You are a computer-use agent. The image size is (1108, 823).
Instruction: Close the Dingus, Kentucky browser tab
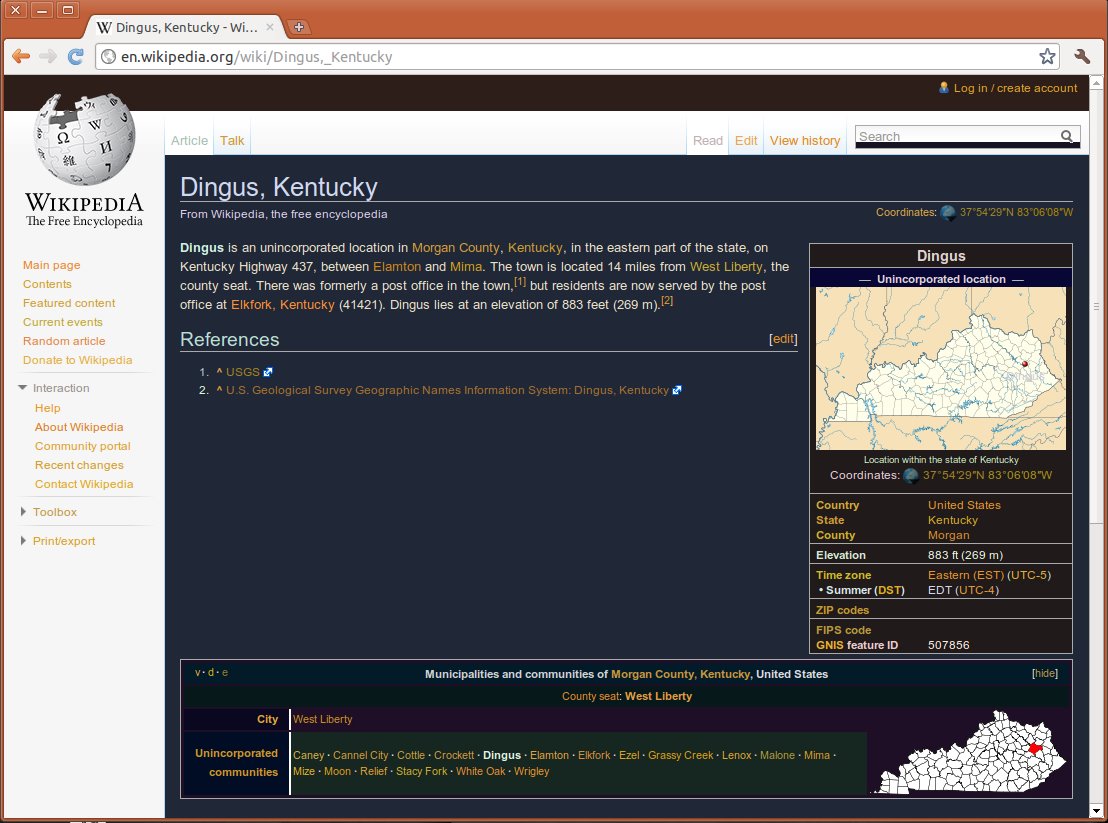pyautogui.click(x=270, y=27)
